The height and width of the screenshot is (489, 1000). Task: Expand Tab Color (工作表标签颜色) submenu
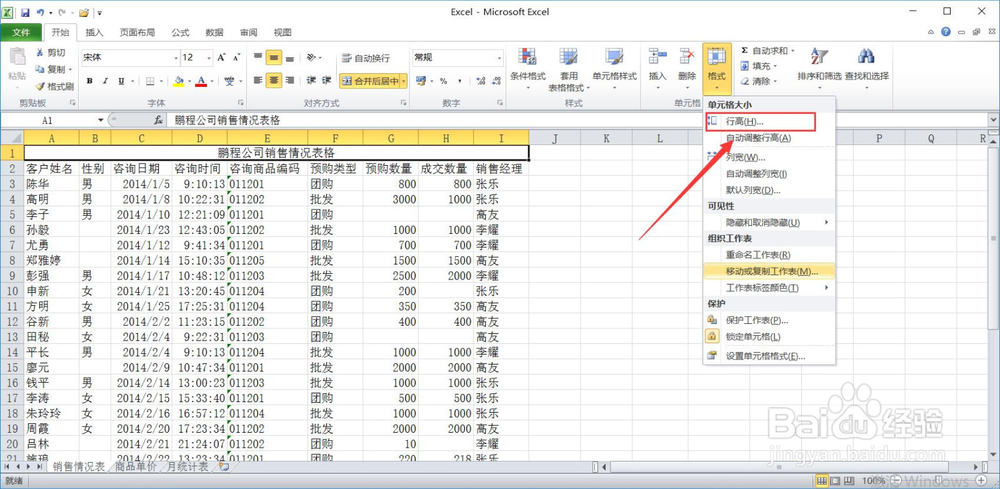(x=769, y=288)
